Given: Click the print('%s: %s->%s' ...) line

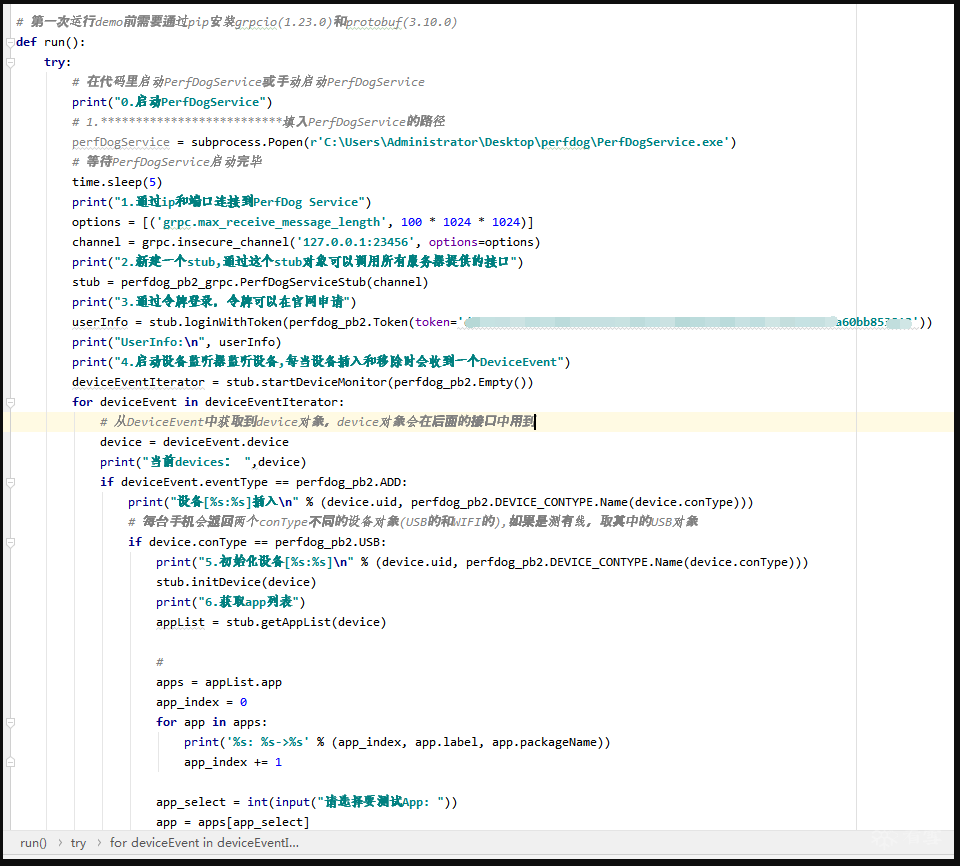Looking at the screenshot, I should coord(397,742).
